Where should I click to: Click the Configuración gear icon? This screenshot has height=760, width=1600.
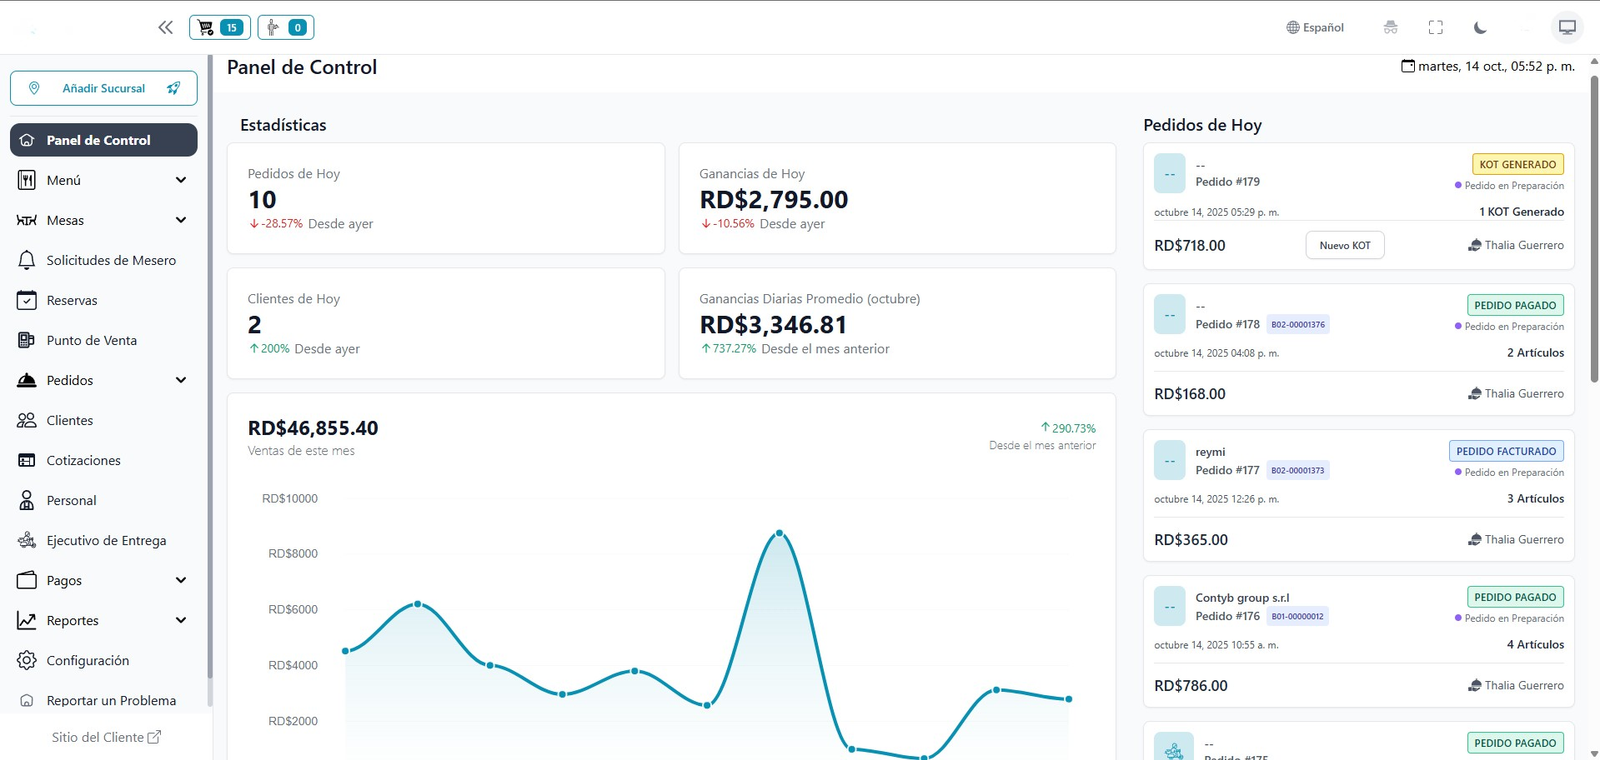click(x=27, y=660)
